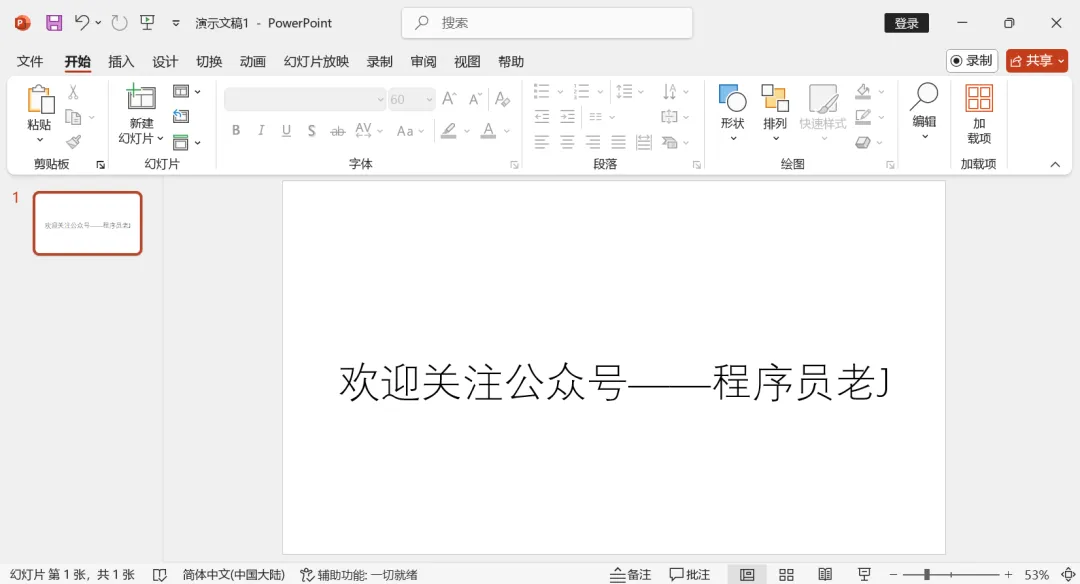Align text right

click(592, 143)
